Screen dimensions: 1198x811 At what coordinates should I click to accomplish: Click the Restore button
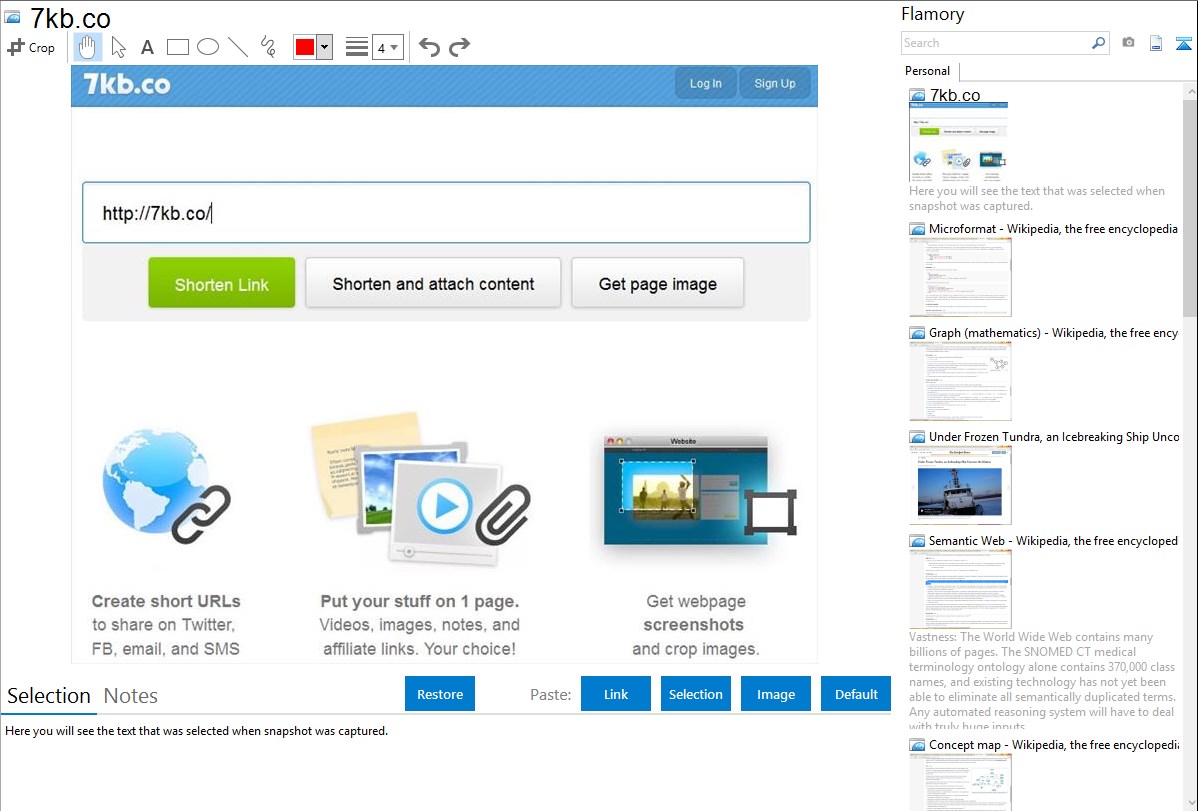[x=440, y=694]
